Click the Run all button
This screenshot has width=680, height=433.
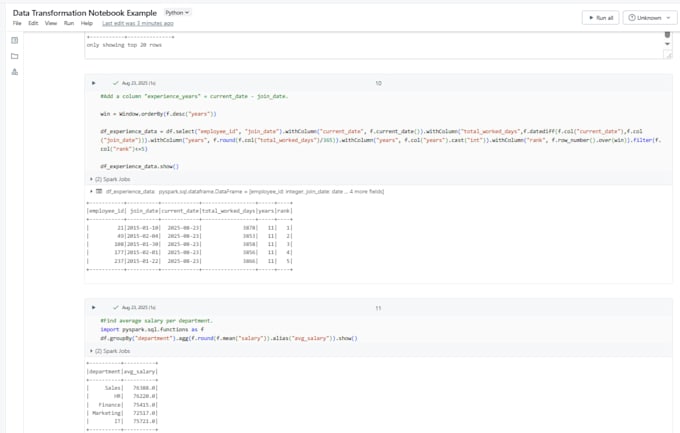click(600, 18)
